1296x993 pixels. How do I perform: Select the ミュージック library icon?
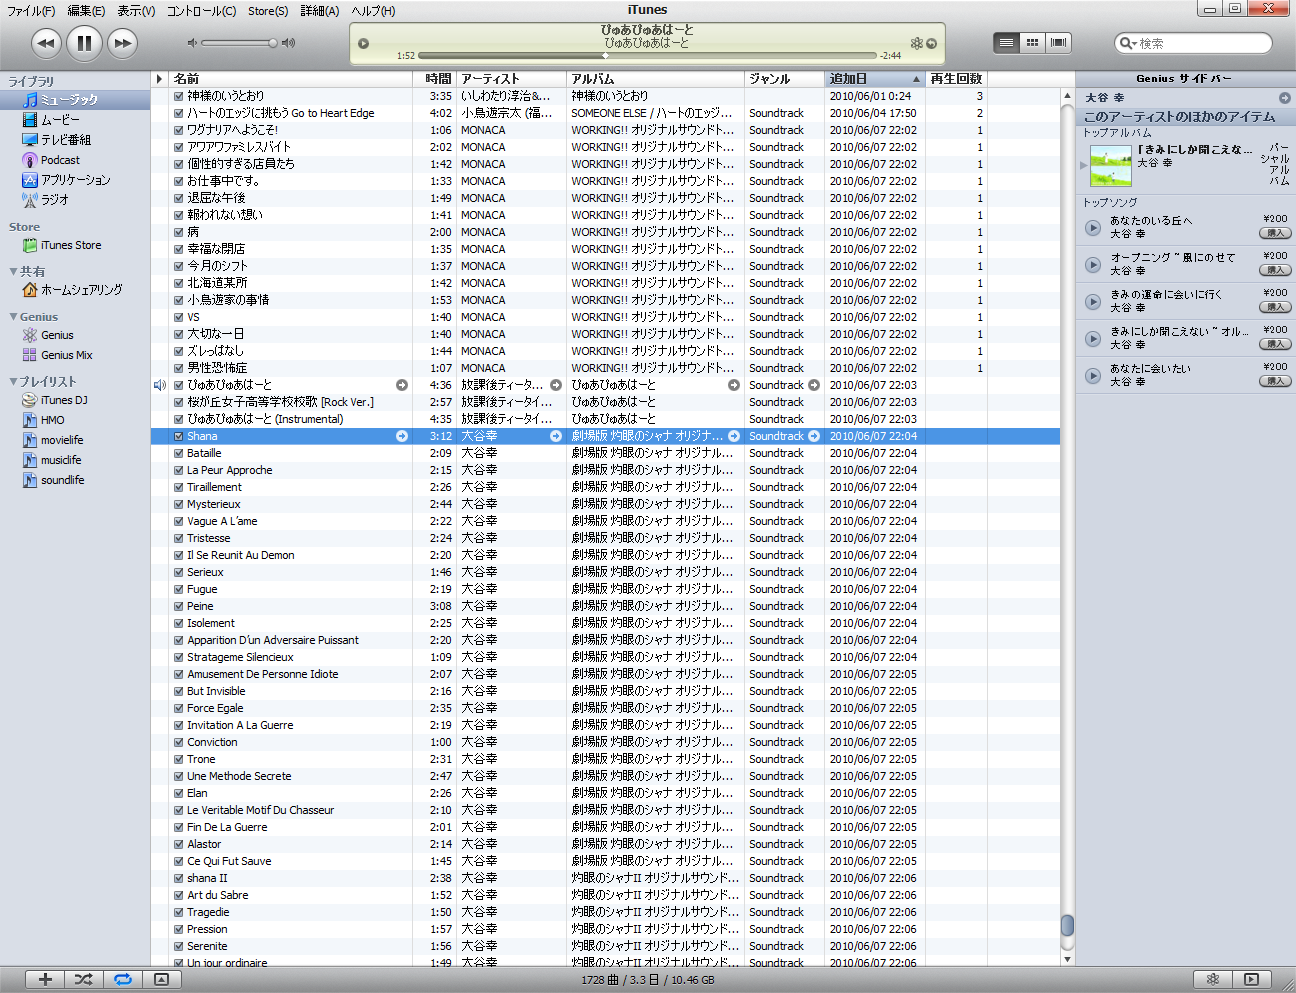(30, 100)
